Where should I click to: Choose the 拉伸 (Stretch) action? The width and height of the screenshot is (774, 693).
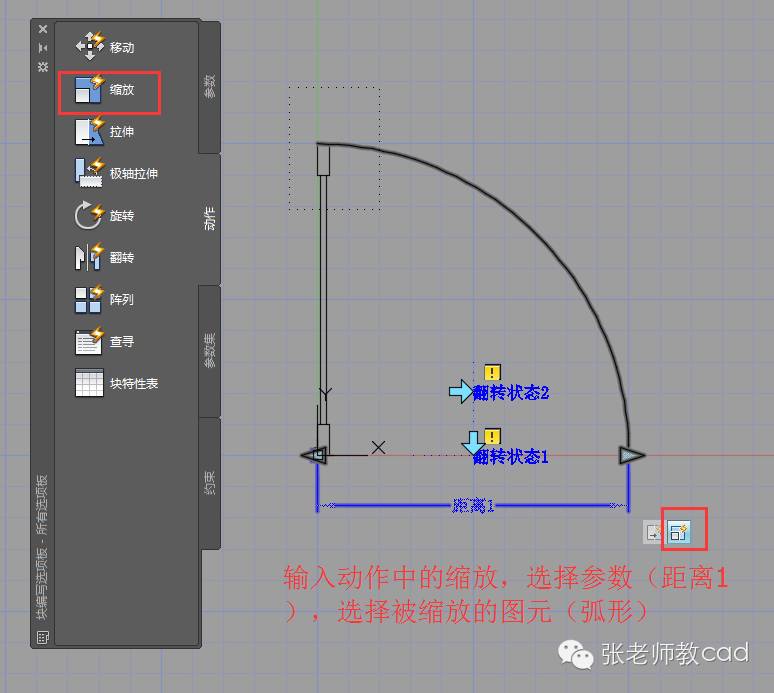(106, 132)
